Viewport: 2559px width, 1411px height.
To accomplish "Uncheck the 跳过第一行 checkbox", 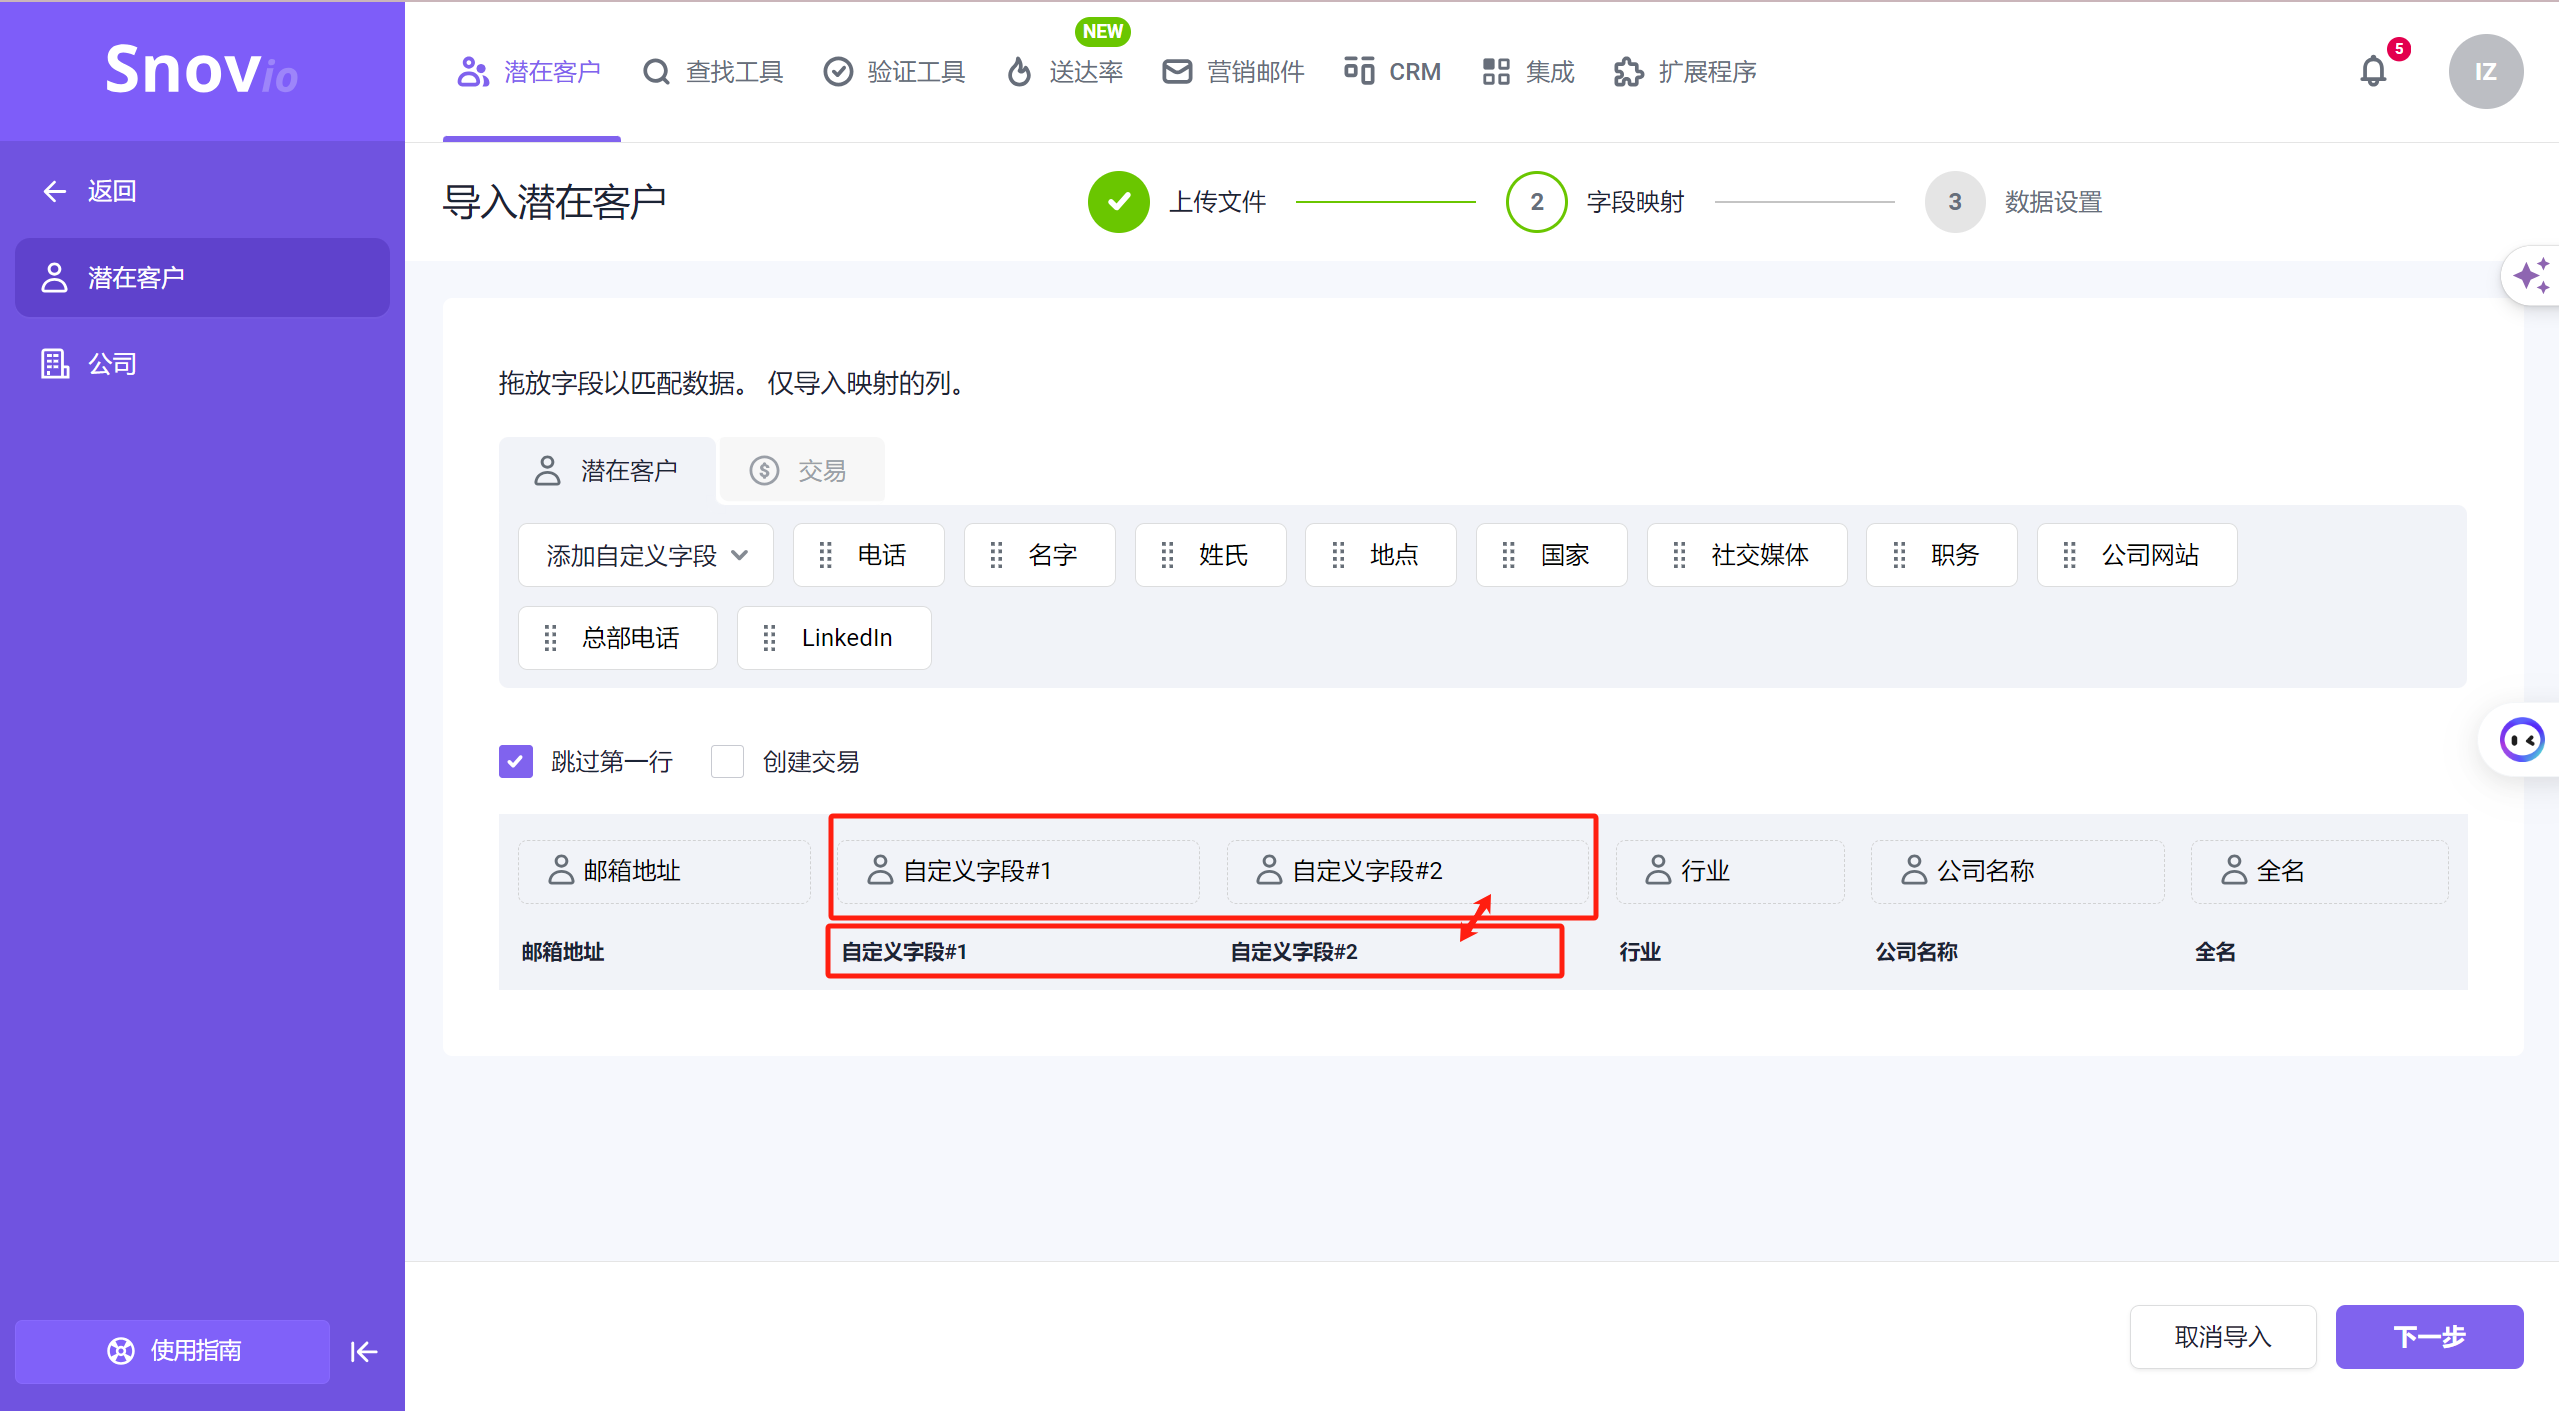I will 516,761.
